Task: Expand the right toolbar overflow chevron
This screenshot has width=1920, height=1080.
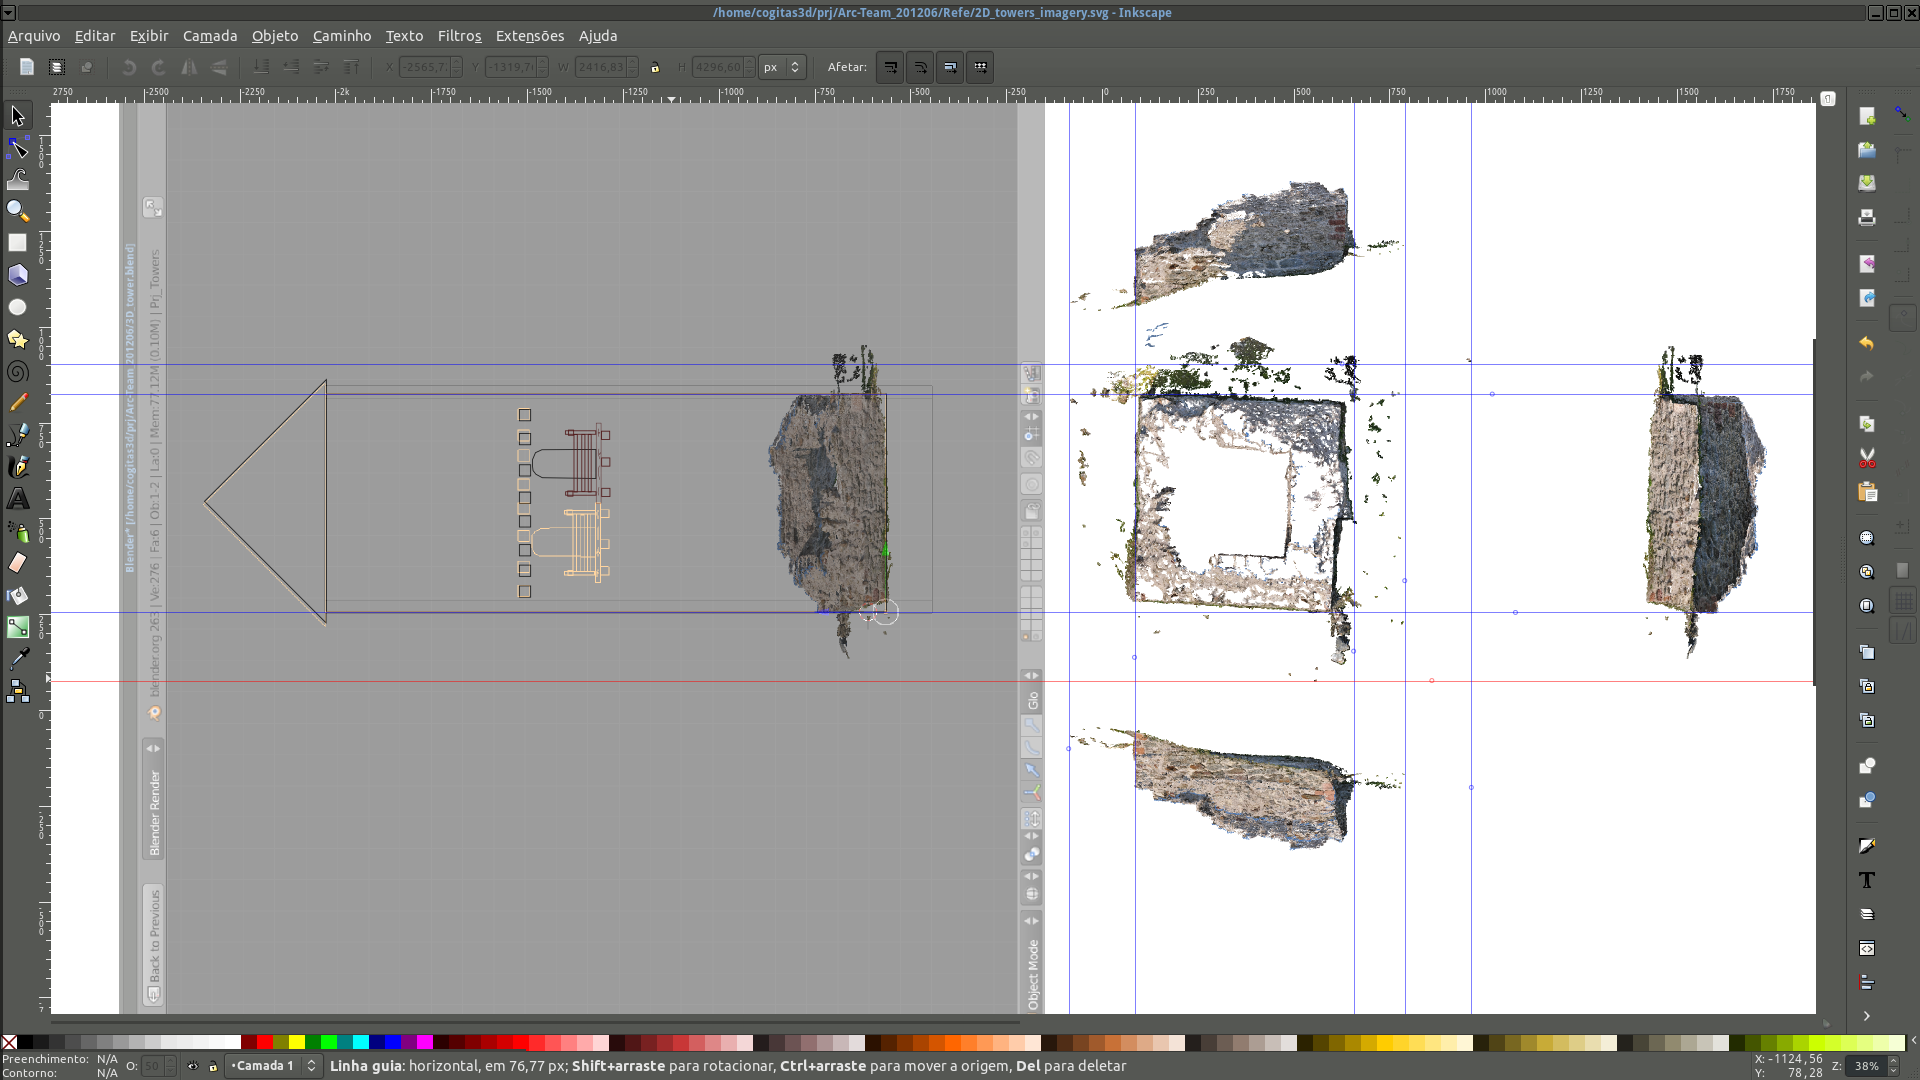Action: tap(1866, 1016)
